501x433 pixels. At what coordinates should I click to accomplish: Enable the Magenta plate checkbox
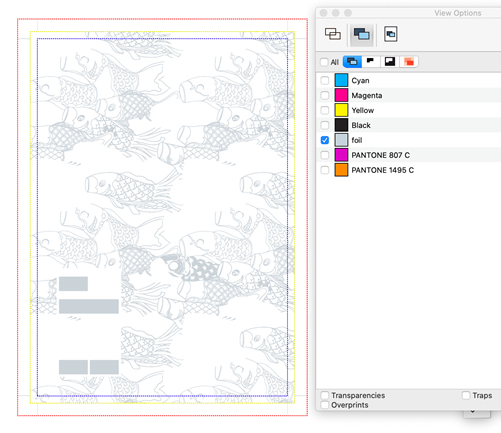click(325, 95)
